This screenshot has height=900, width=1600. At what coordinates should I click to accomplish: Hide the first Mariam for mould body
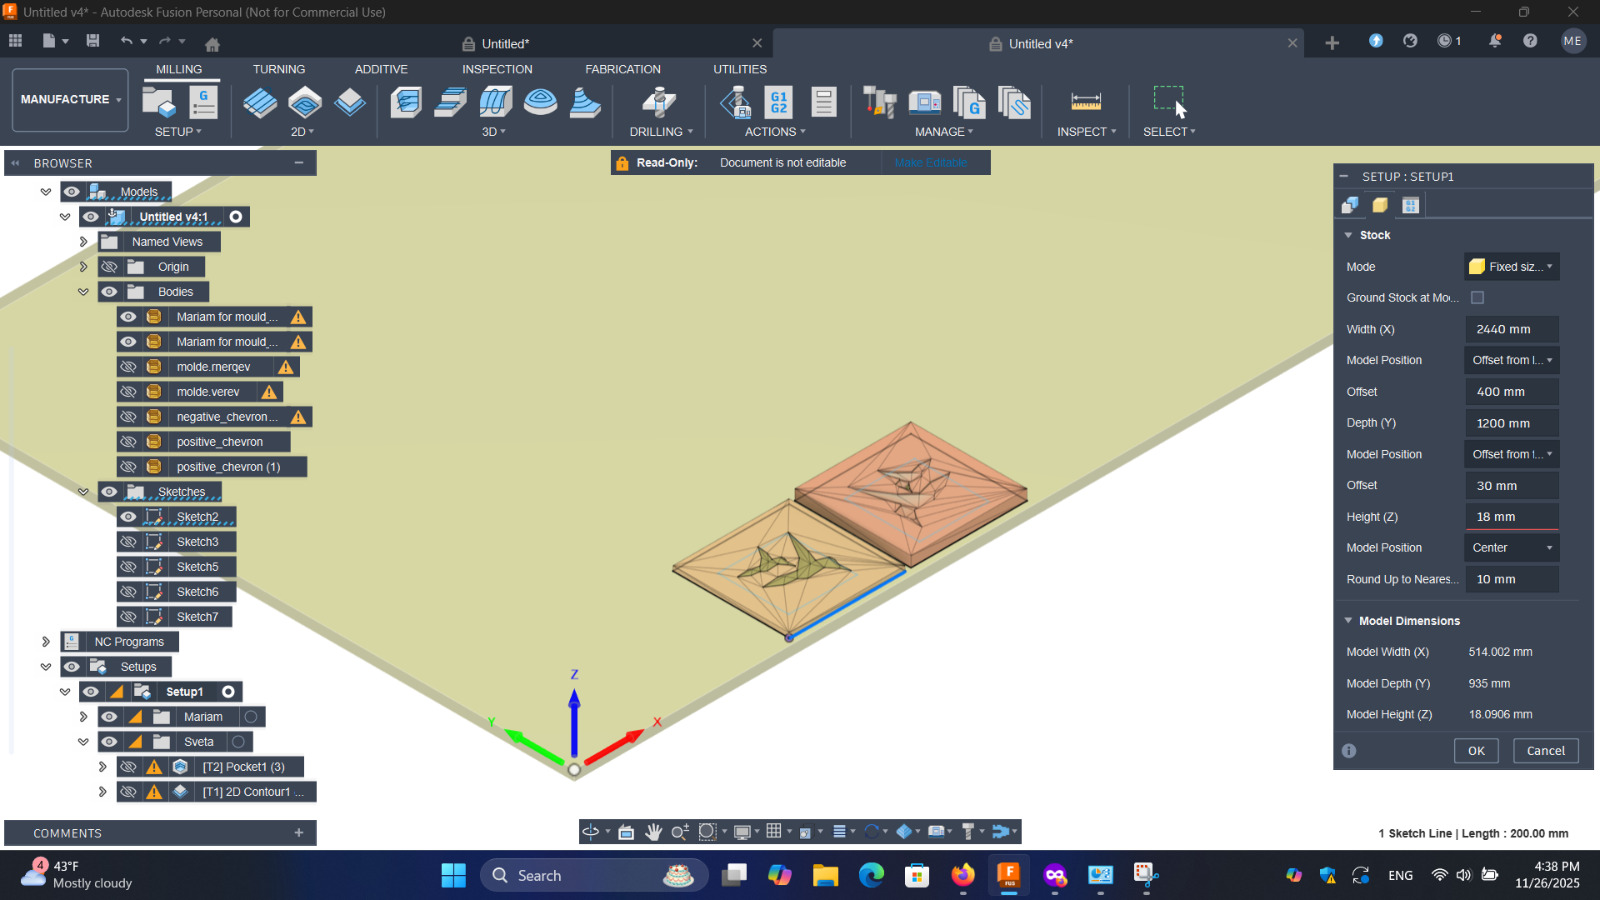pyautogui.click(x=128, y=317)
